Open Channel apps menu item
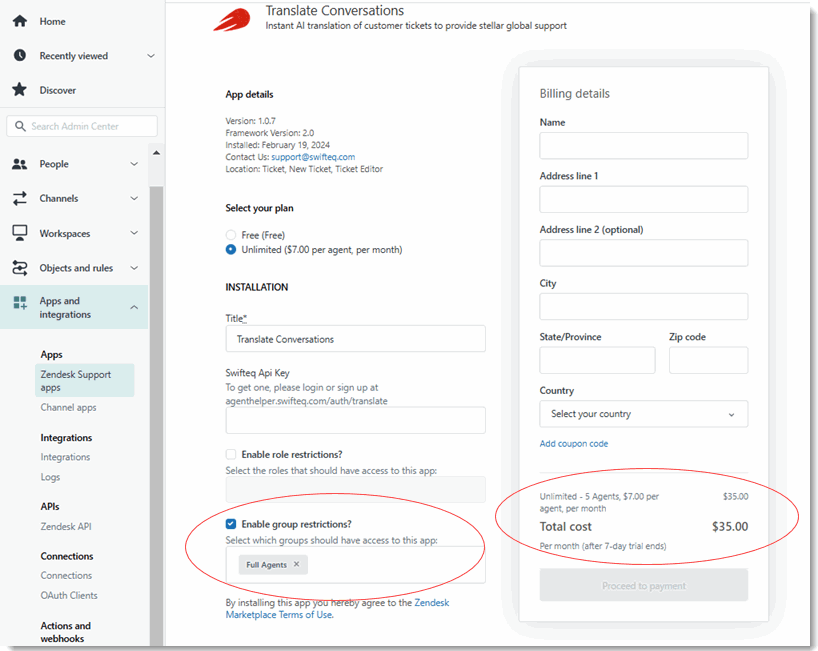818x651 pixels. [x=68, y=407]
